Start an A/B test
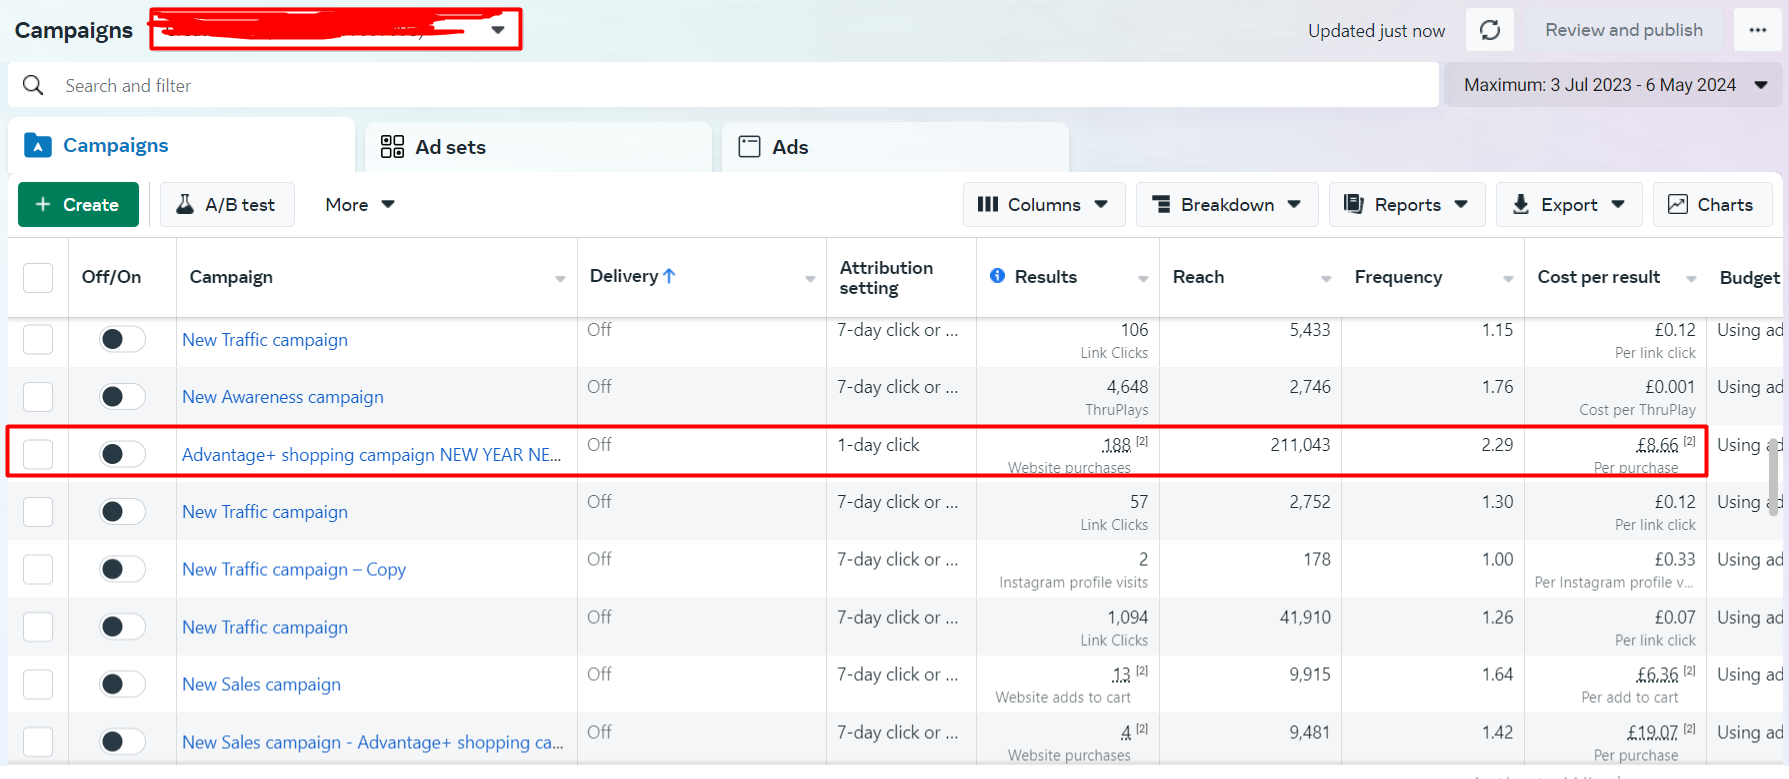 [227, 204]
